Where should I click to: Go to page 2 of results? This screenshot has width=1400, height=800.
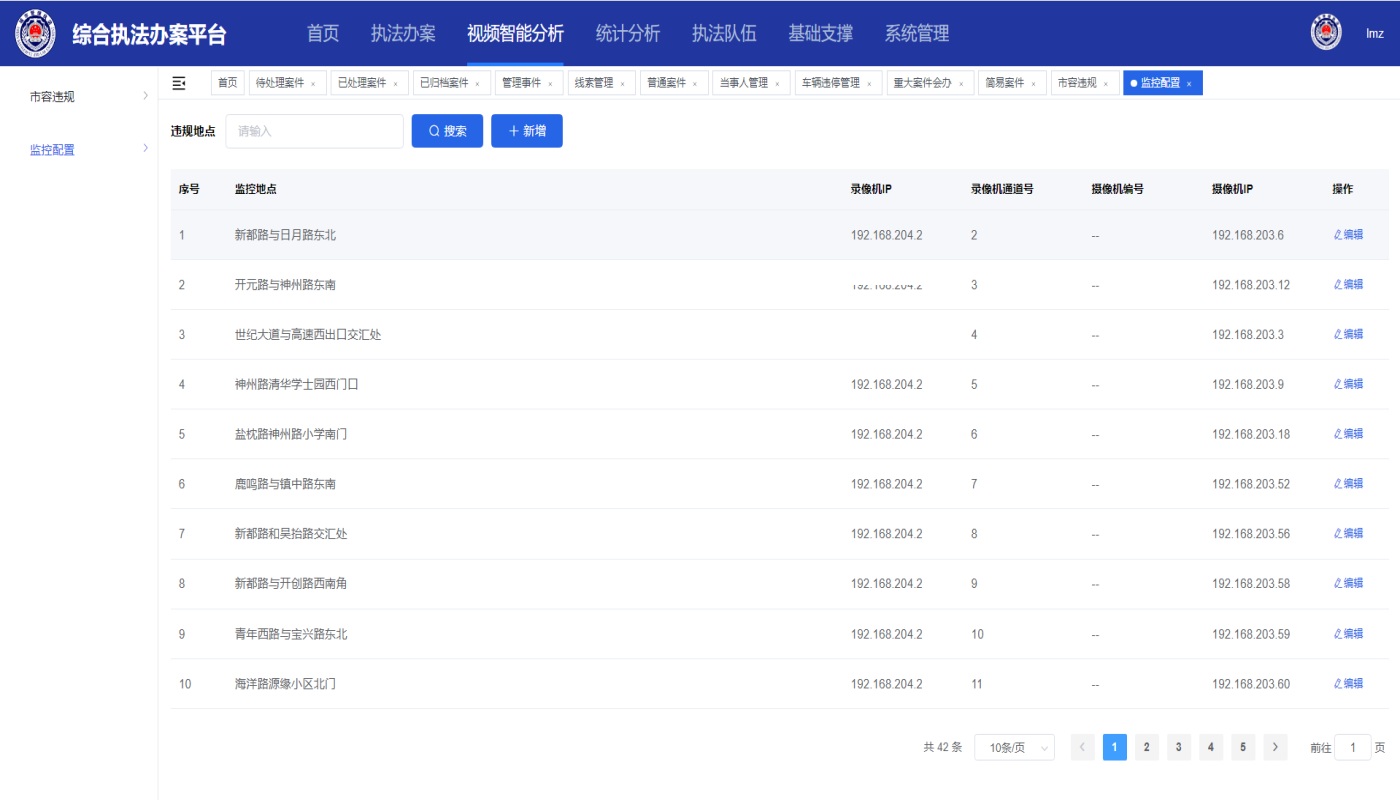tap(1147, 747)
